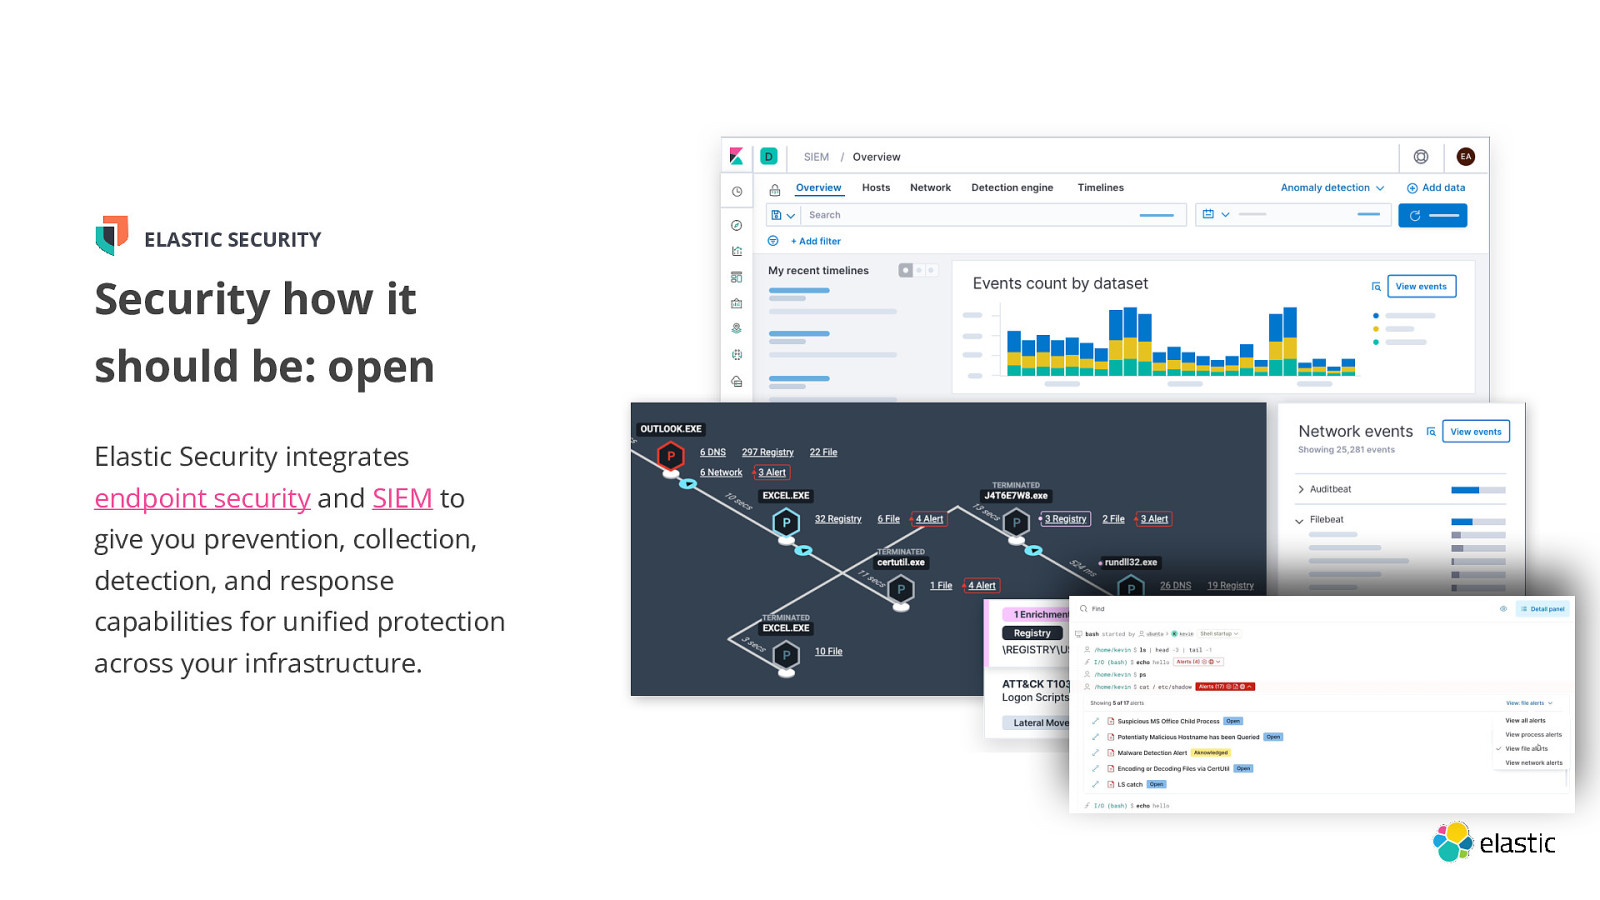This screenshot has width=1600, height=900.
Task: Open the green D space avatar
Action: (x=768, y=156)
